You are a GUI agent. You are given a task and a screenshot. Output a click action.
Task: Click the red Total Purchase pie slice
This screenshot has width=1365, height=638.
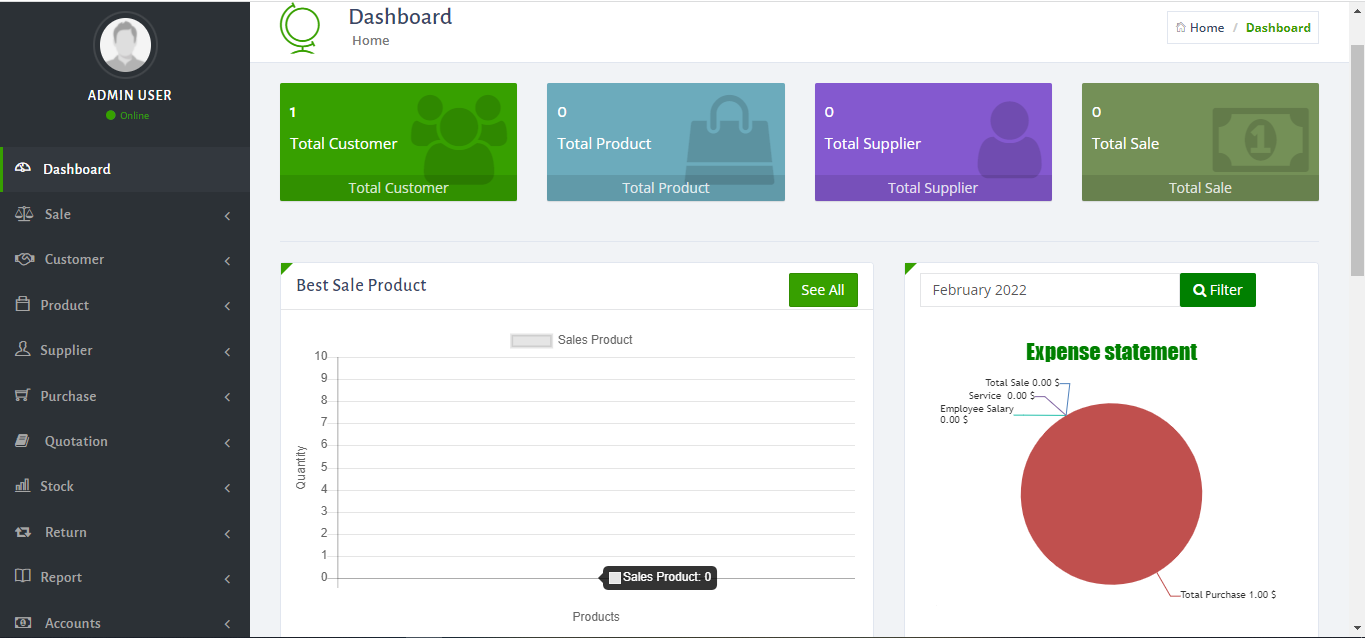[x=1111, y=493]
